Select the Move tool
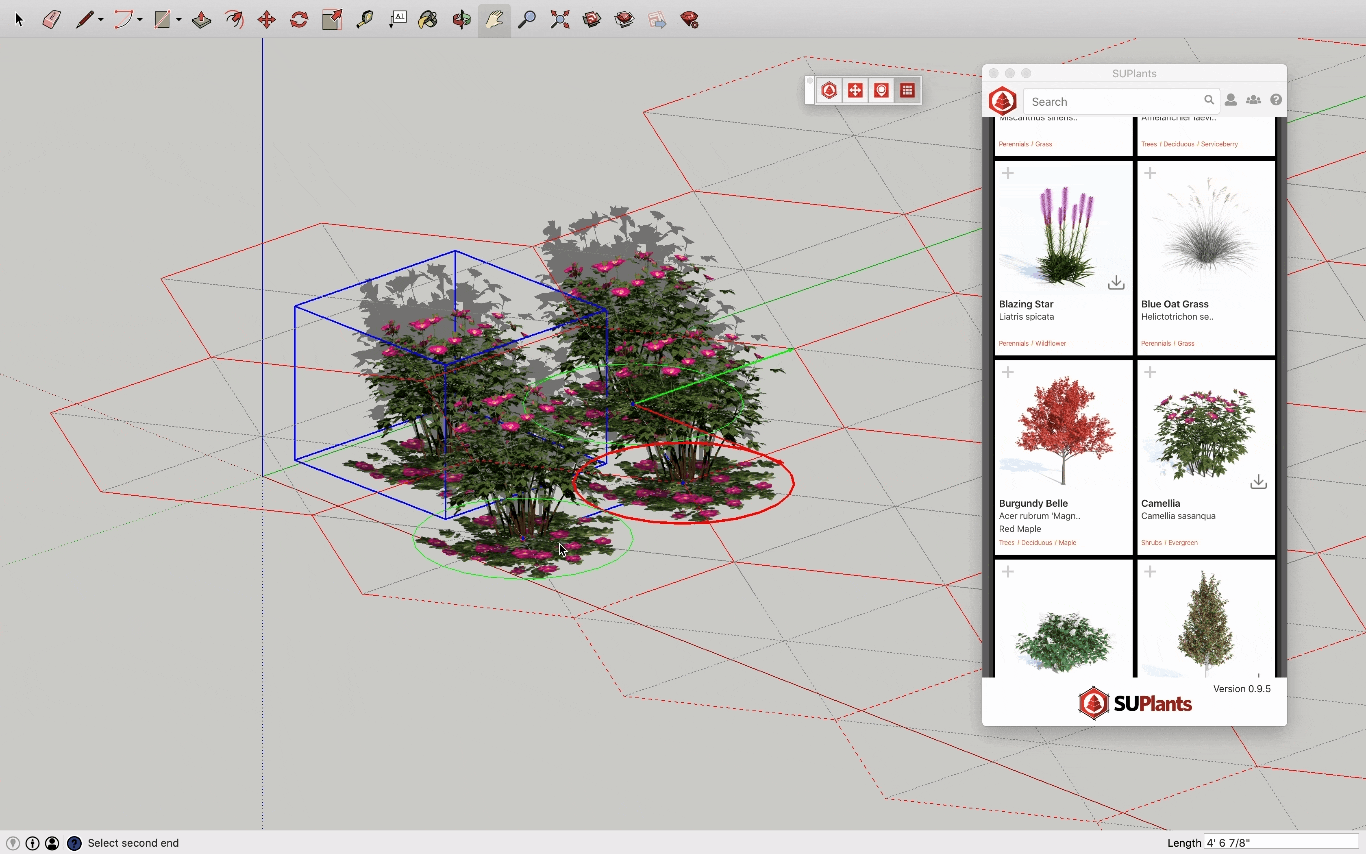The image size is (1366, 854). click(x=267, y=18)
